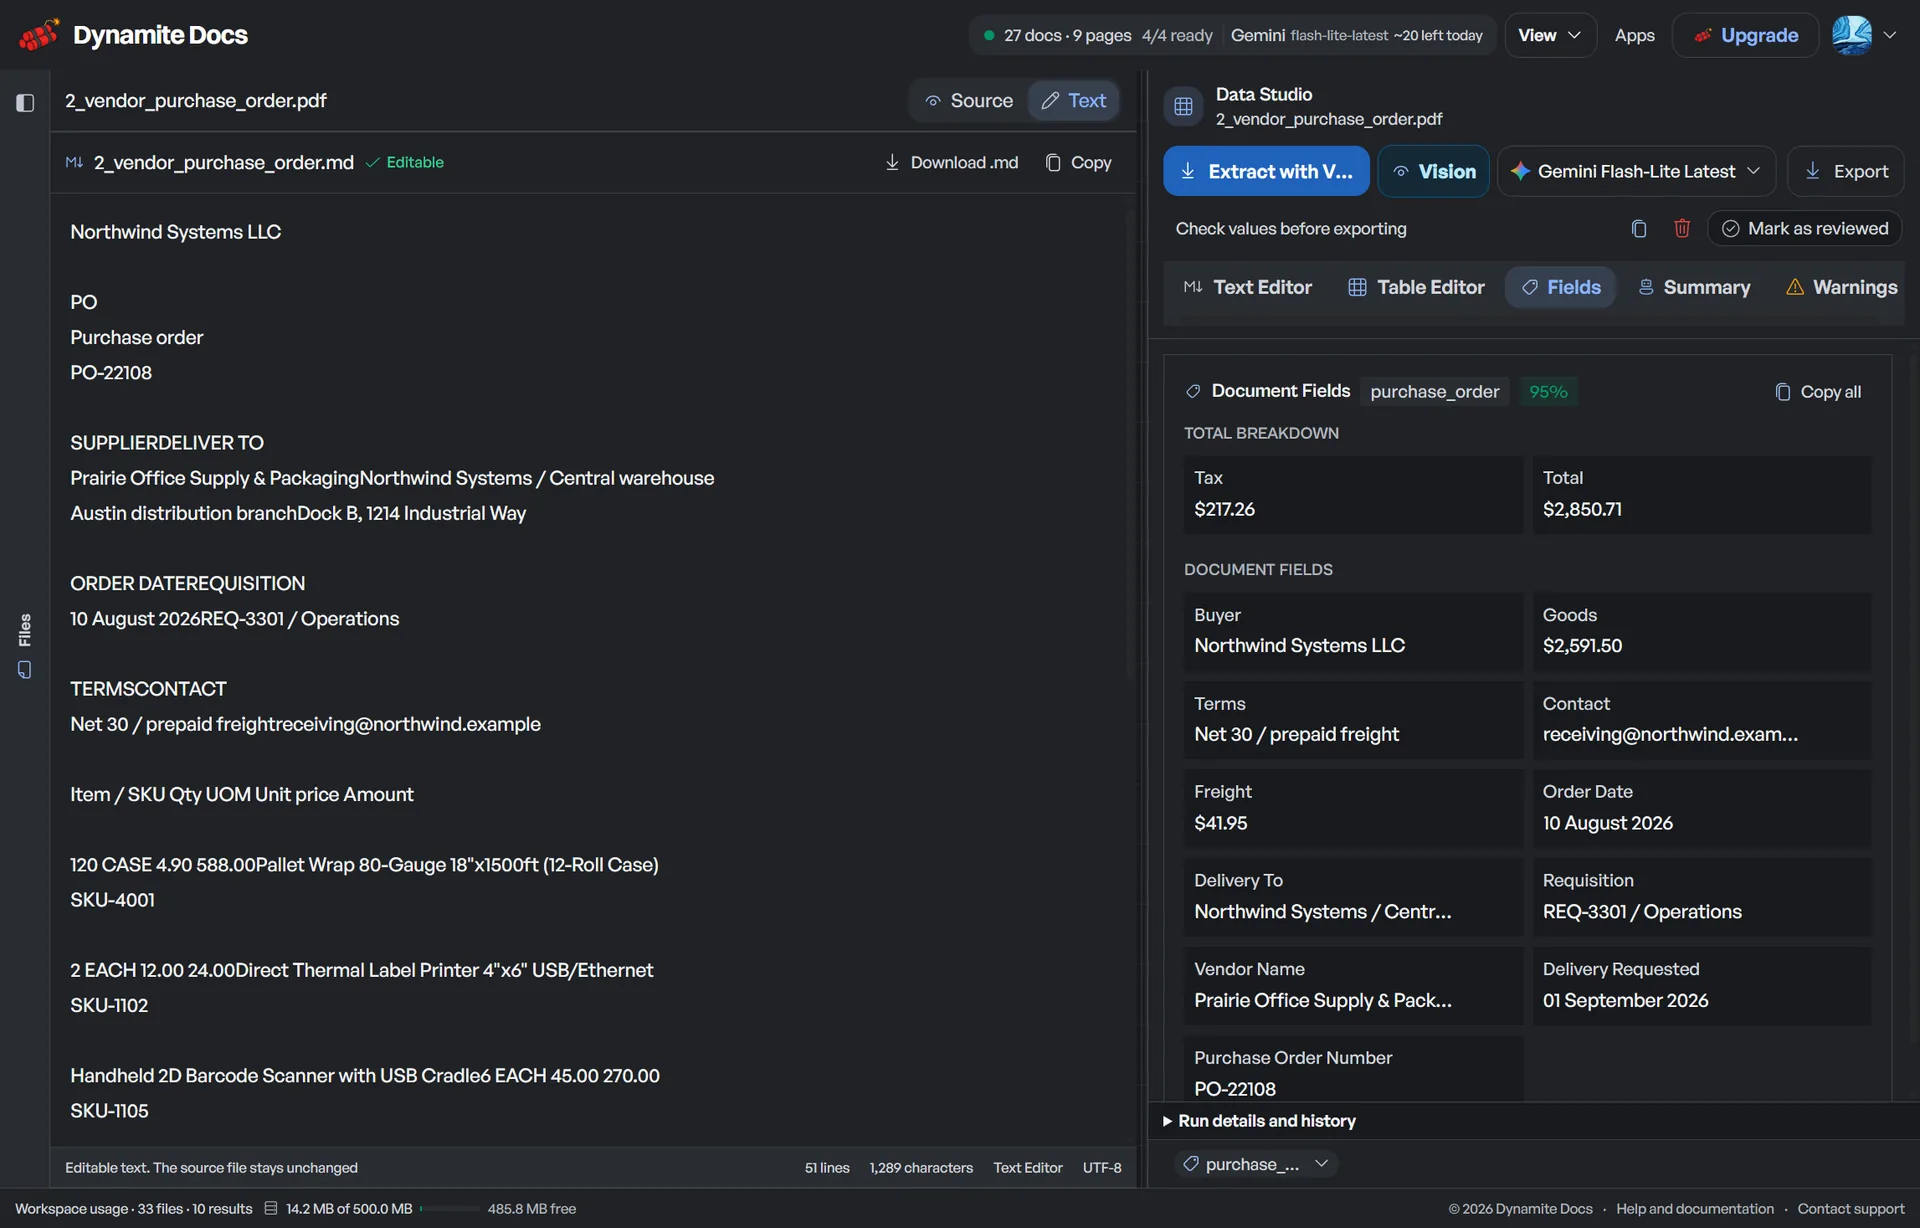This screenshot has height=1228, width=1920.
Task: Click the Order Date 10 August 2026 field
Action: pos(1702,808)
